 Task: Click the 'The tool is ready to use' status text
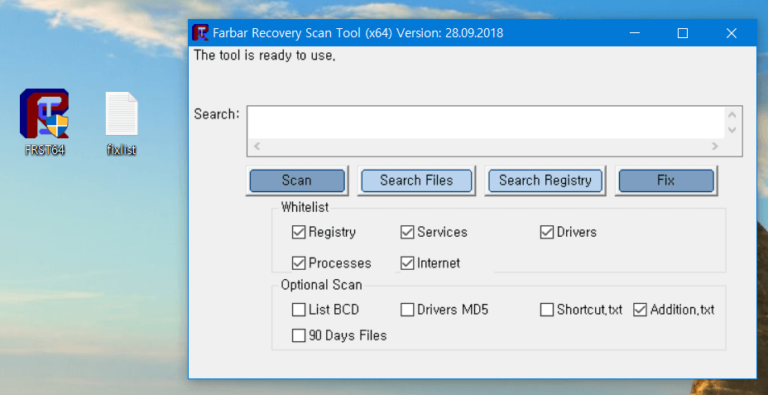click(x=265, y=55)
